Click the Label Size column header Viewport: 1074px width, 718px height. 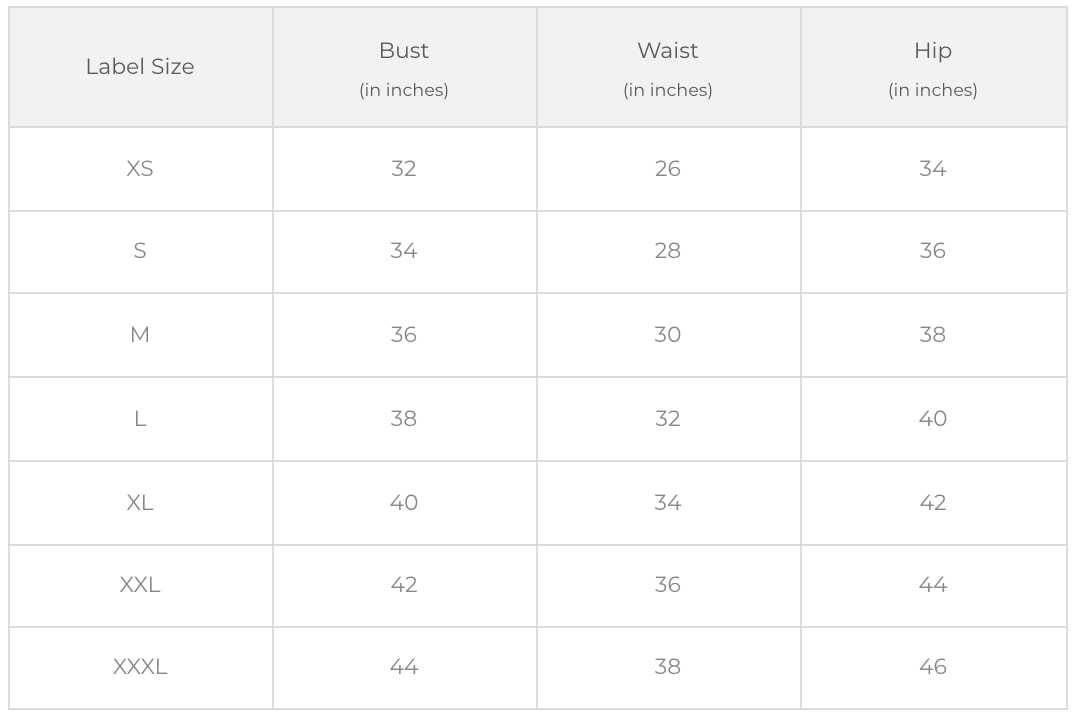coord(140,67)
